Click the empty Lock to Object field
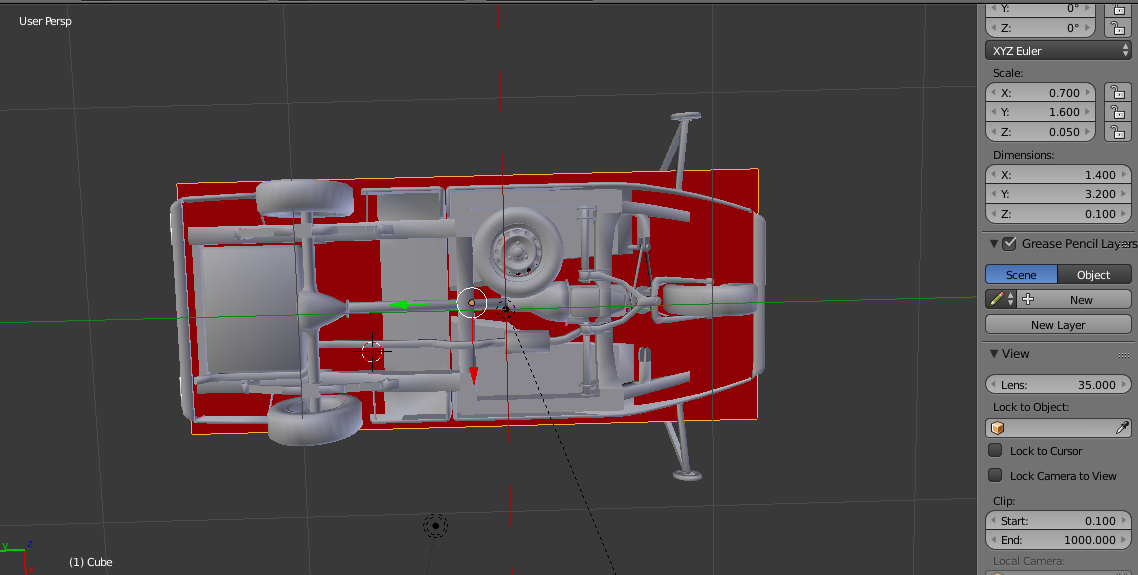1138x575 pixels. (x=1058, y=428)
